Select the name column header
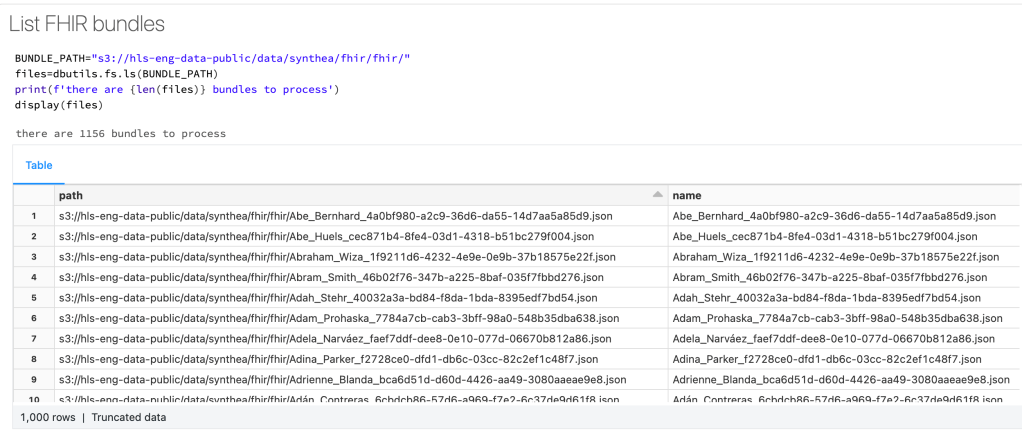The height and width of the screenshot is (432, 1022). (x=686, y=195)
